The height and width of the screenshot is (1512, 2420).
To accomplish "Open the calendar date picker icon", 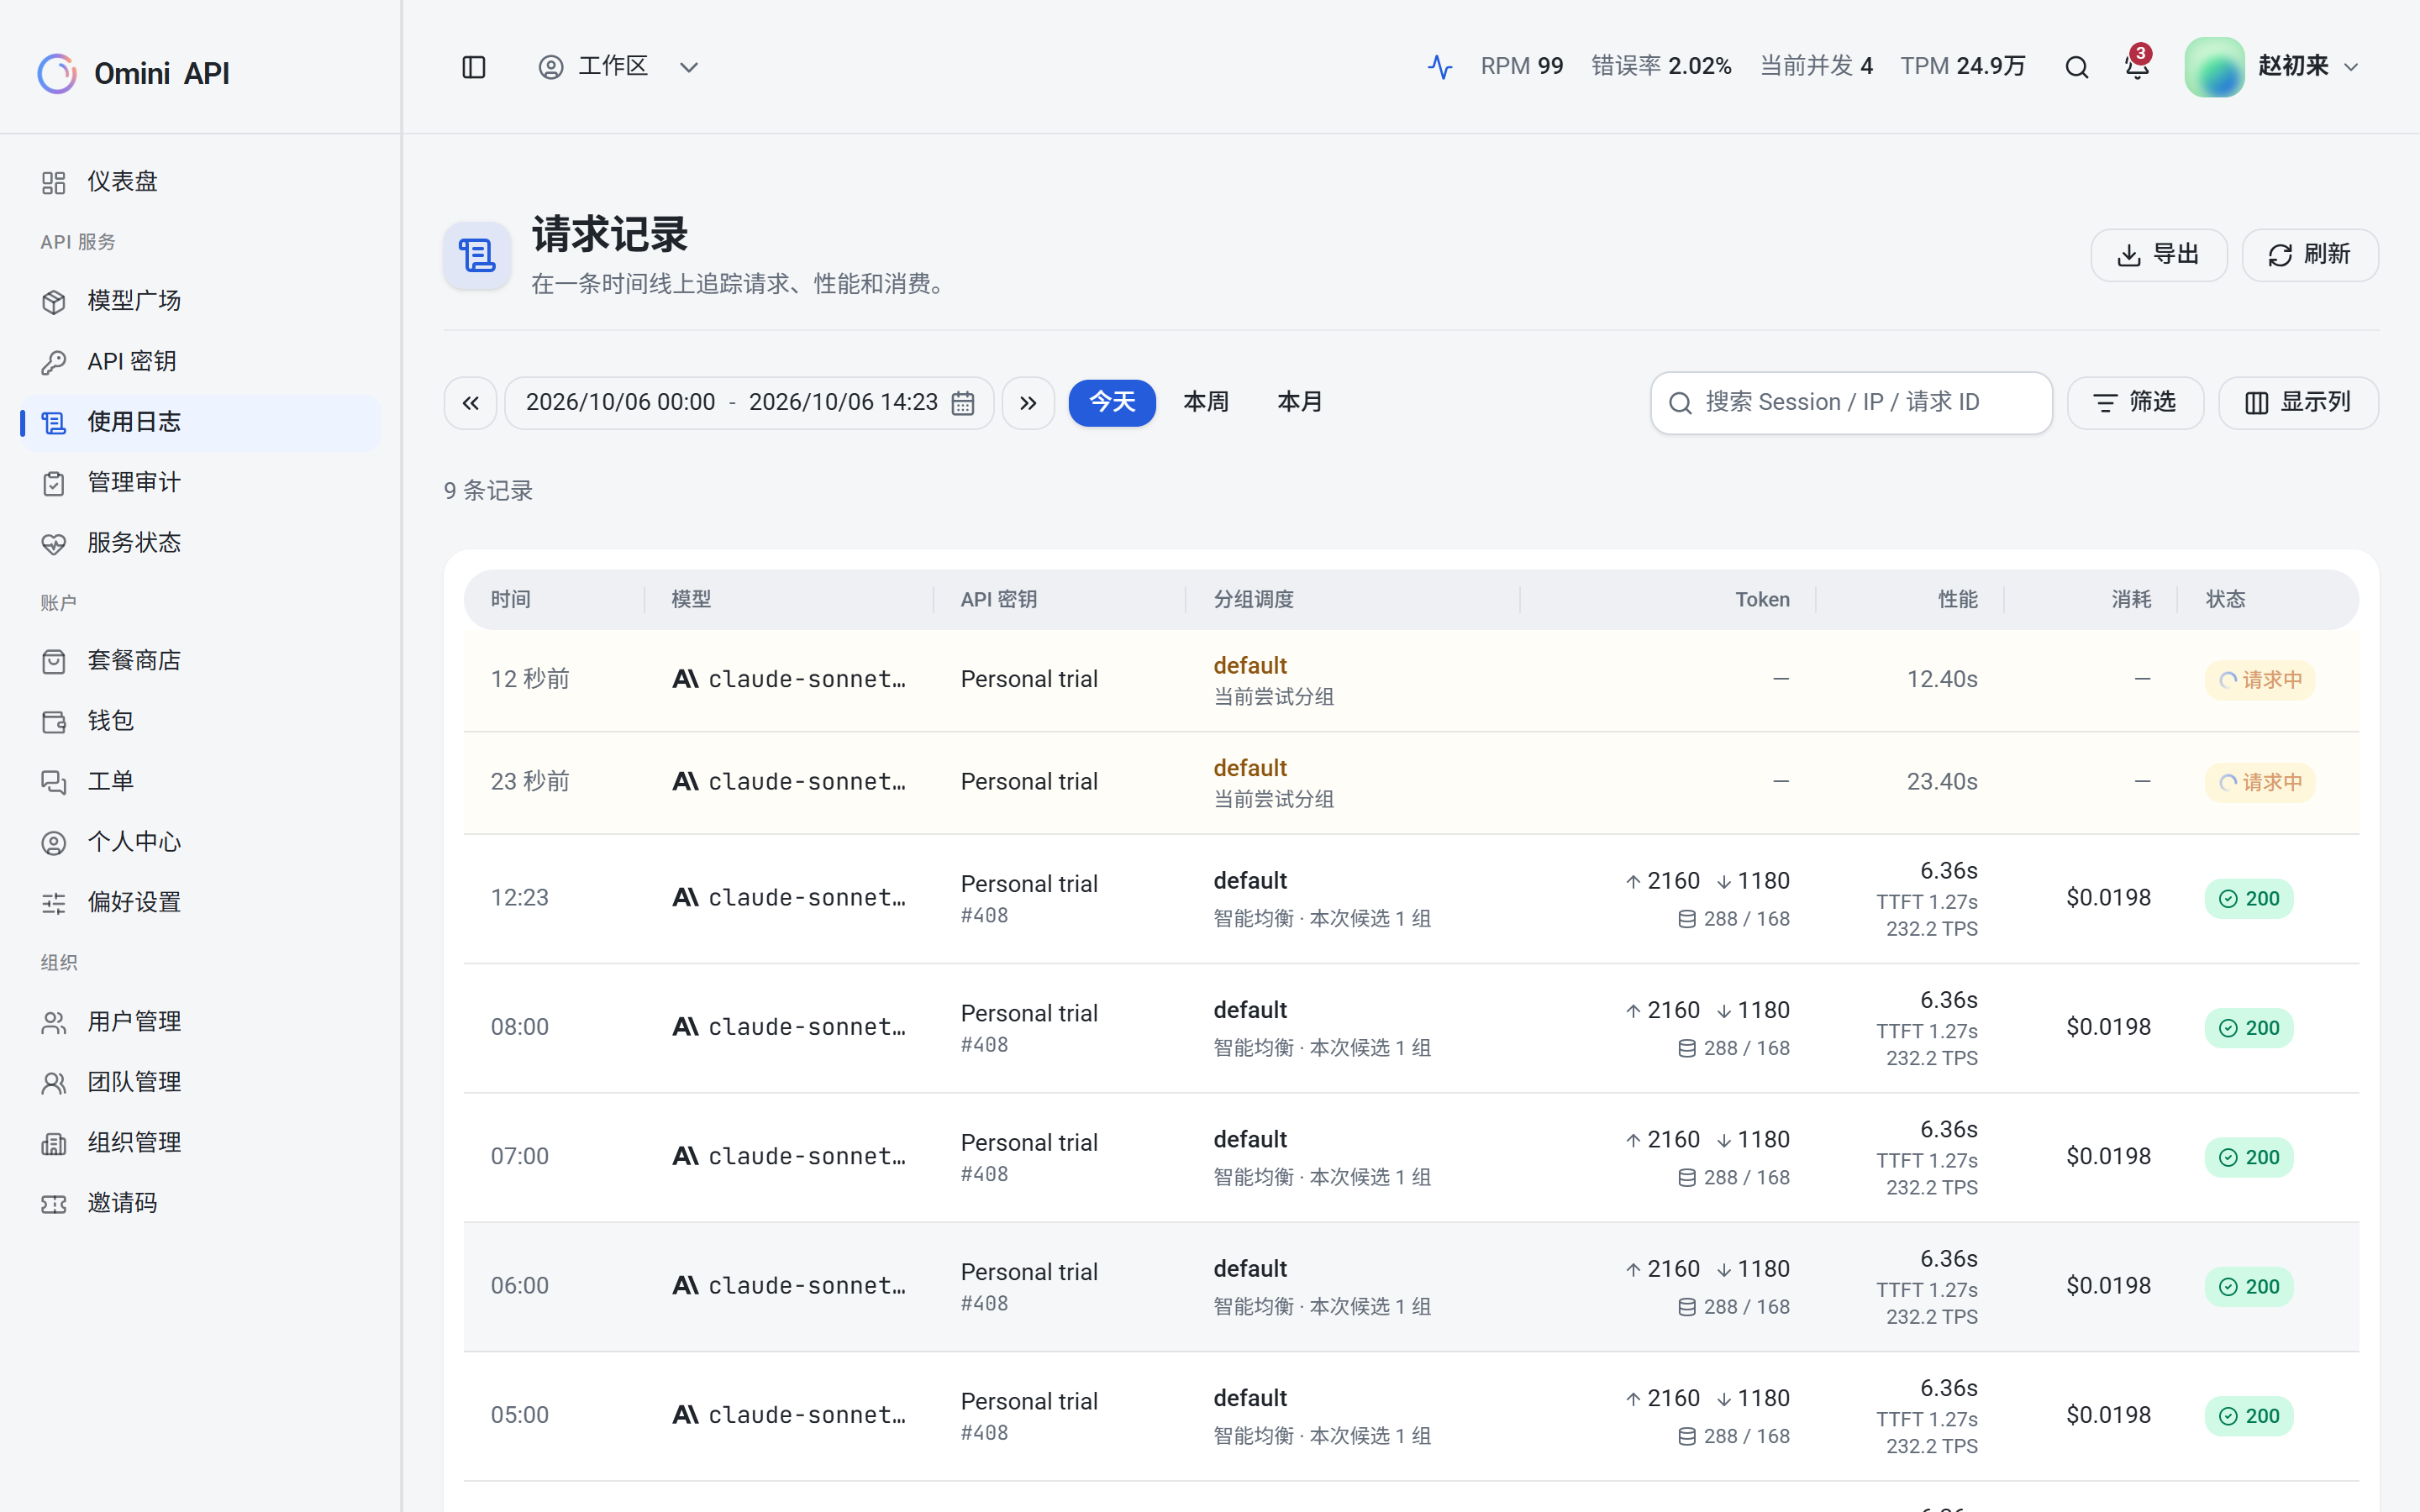I will click(963, 403).
